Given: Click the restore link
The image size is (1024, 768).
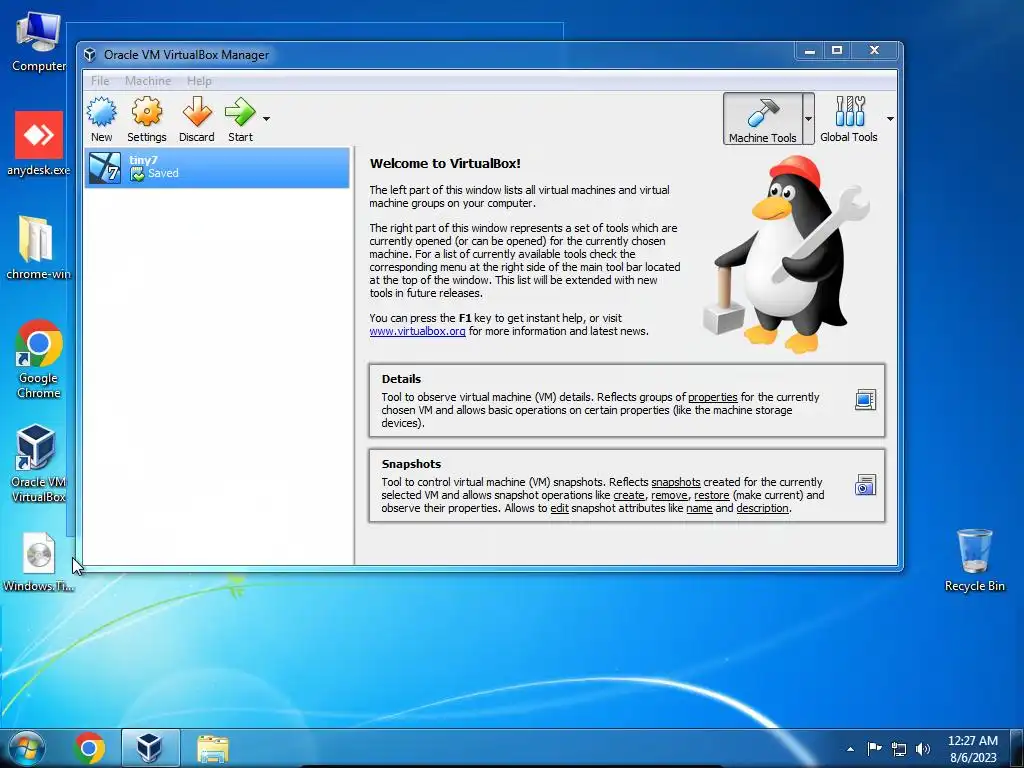Looking at the screenshot, I should point(712,495).
